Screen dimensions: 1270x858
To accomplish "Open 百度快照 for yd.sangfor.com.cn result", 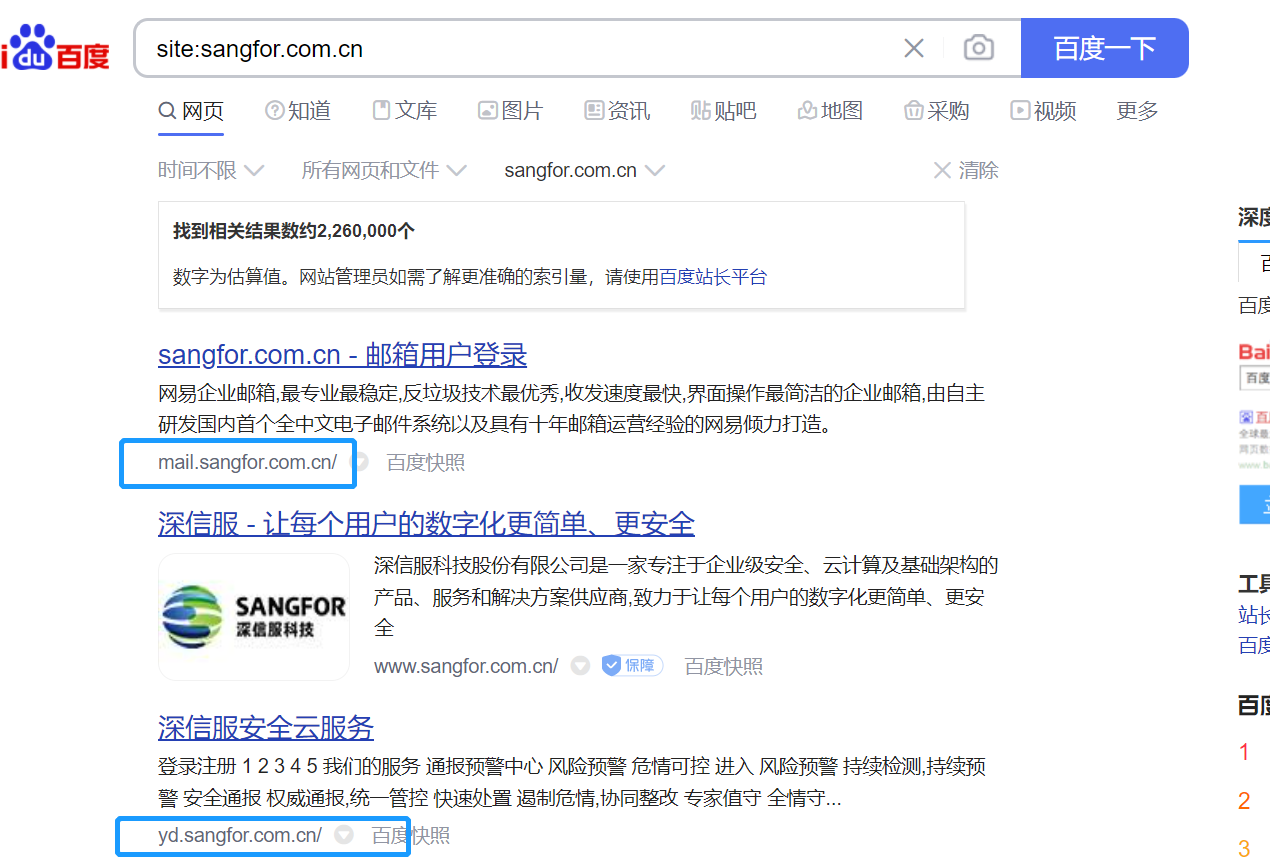I will (411, 835).
